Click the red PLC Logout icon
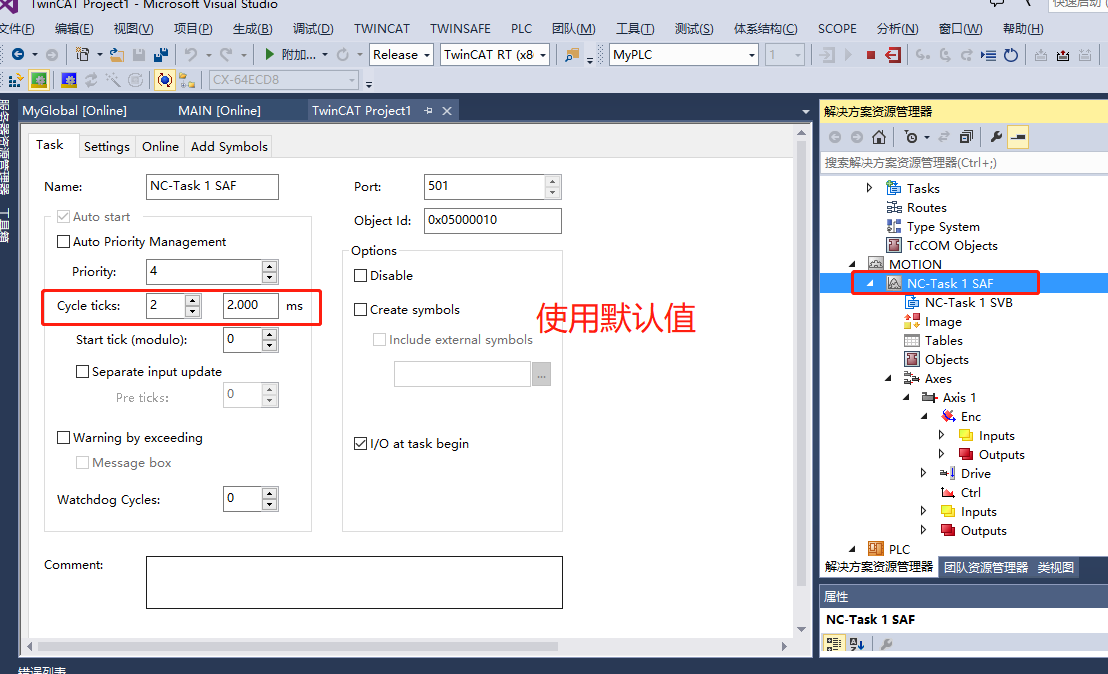The height and width of the screenshot is (674, 1108). click(893, 54)
